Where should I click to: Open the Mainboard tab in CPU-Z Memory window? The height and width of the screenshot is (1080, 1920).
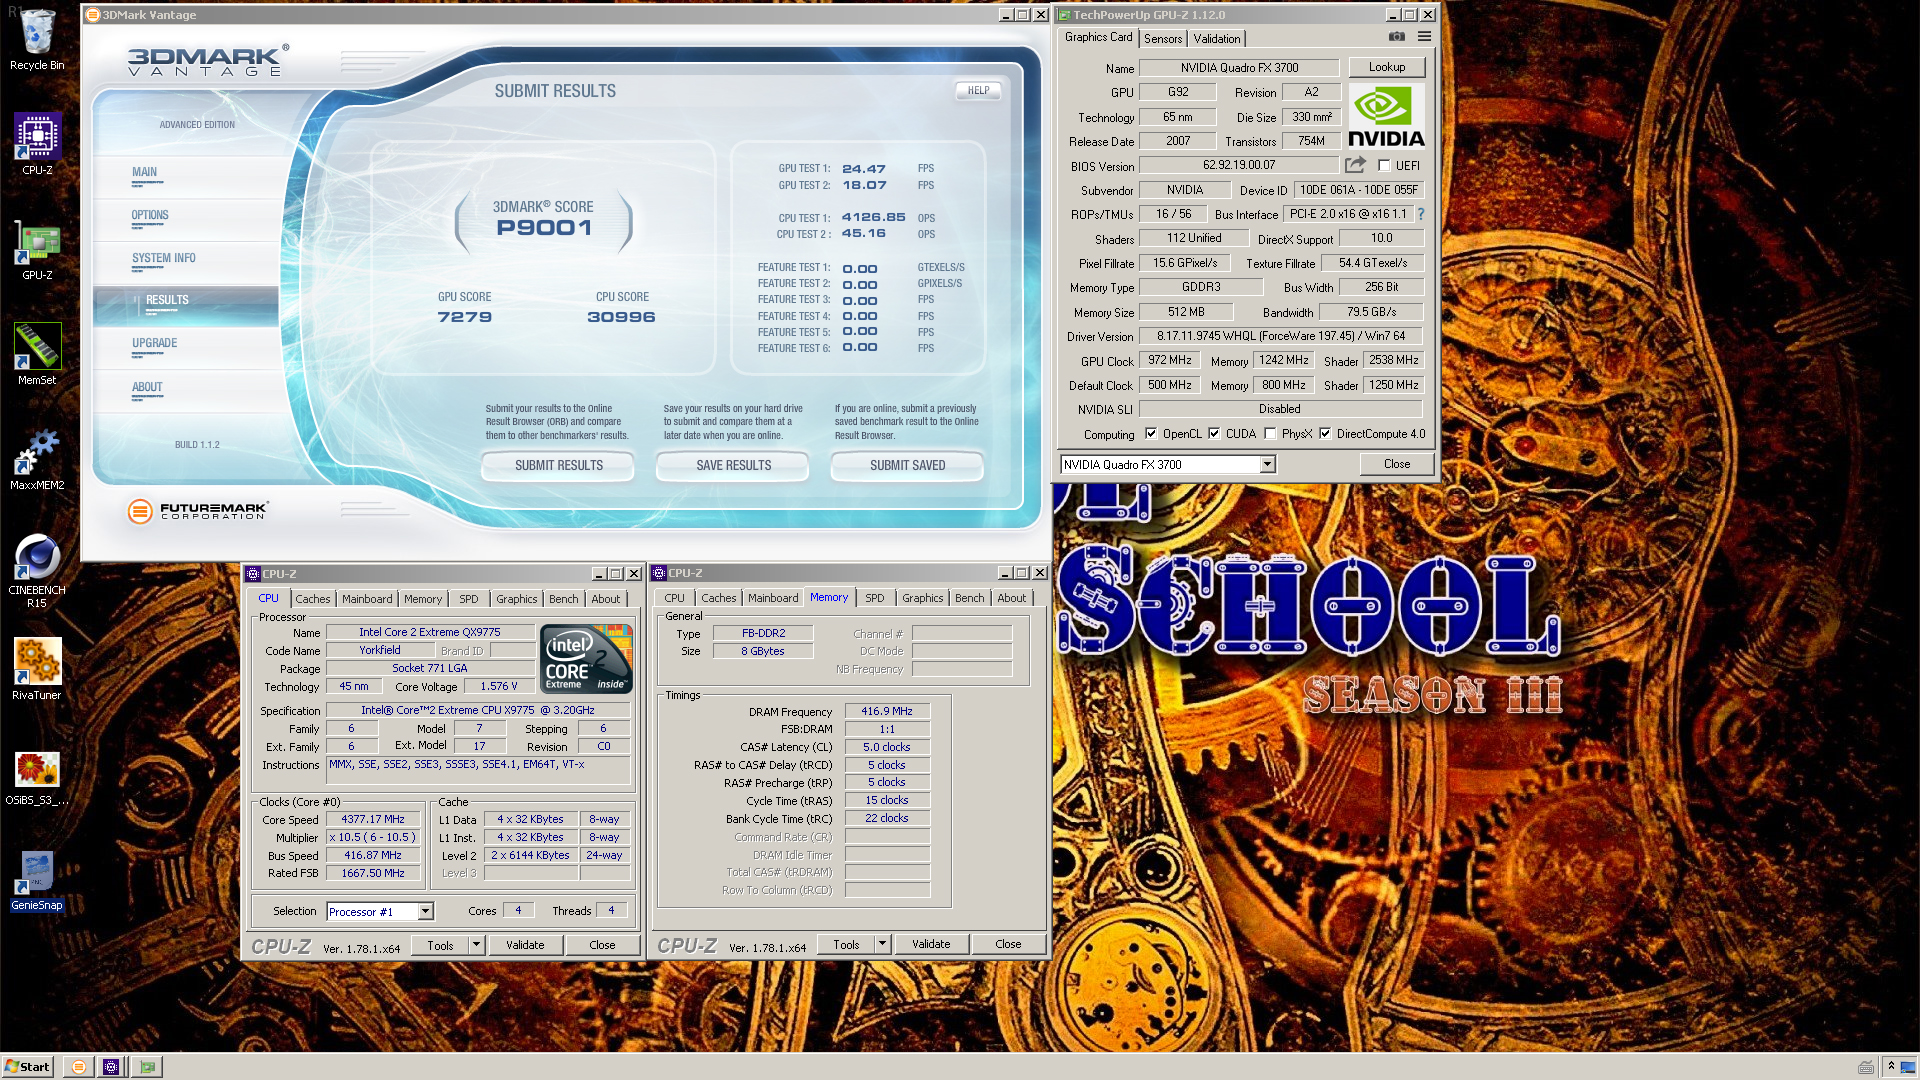click(x=773, y=598)
